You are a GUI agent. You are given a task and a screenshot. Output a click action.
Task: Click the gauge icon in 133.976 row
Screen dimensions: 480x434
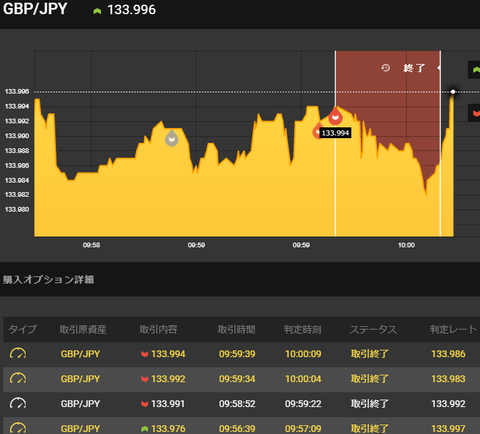[18, 428]
